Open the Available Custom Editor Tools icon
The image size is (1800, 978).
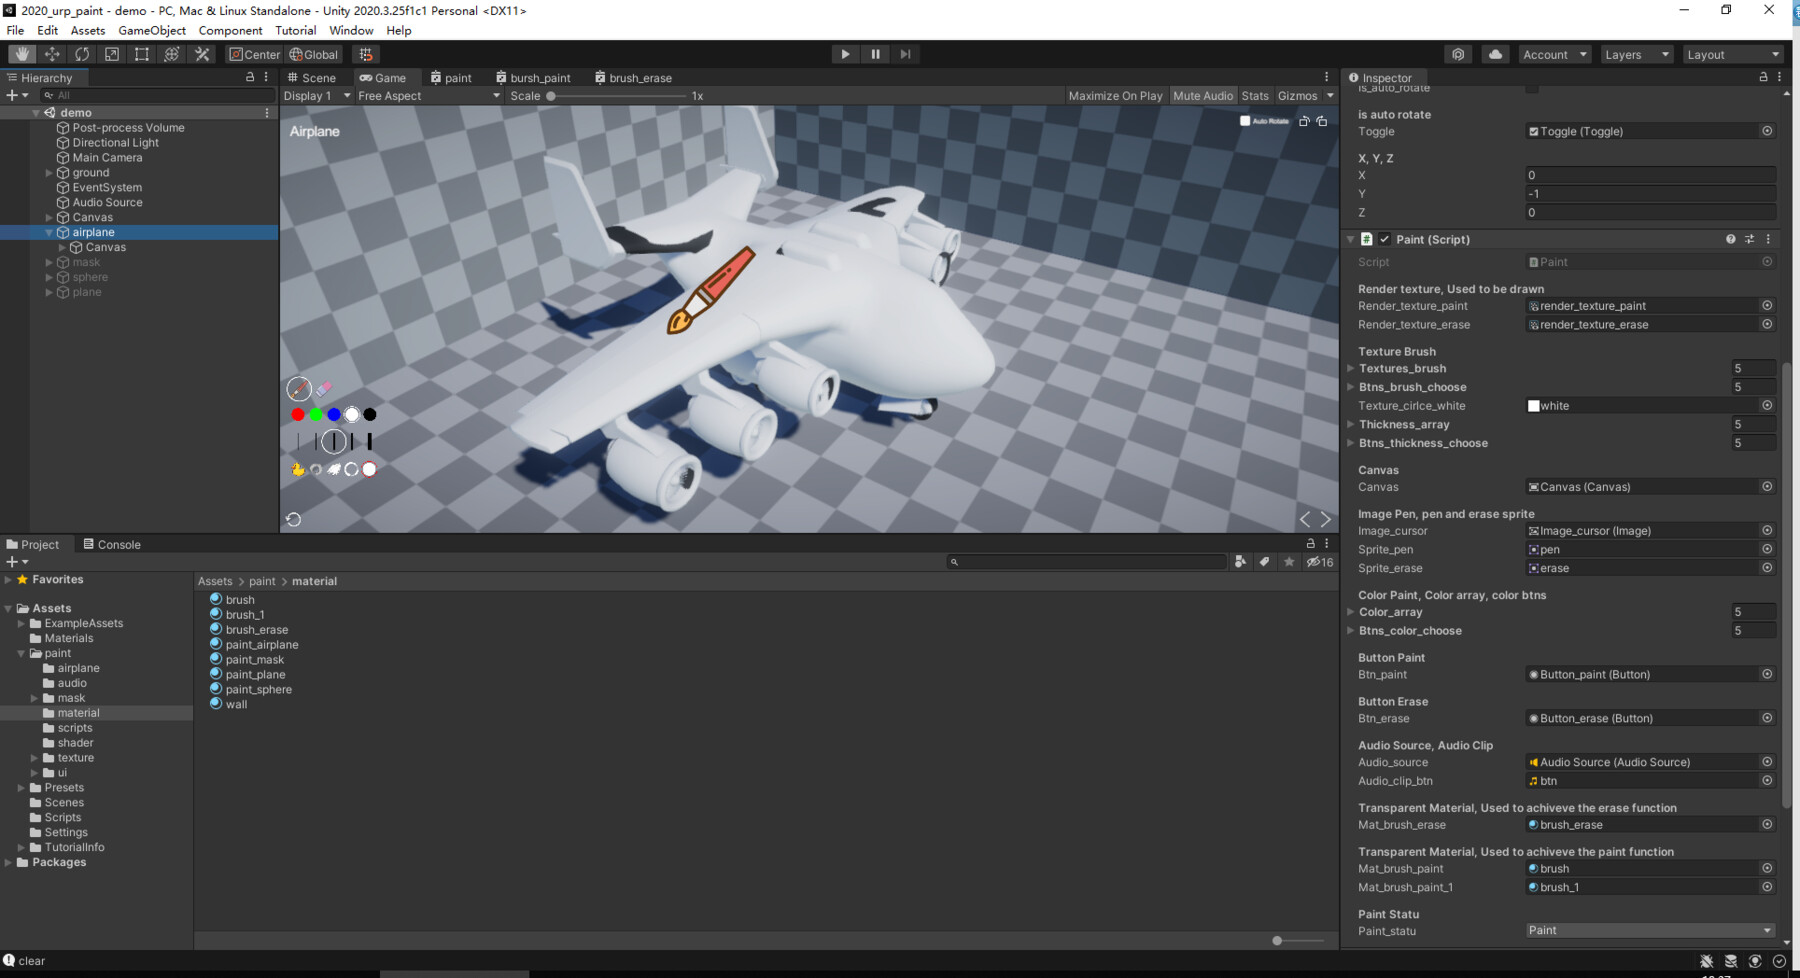point(202,54)
